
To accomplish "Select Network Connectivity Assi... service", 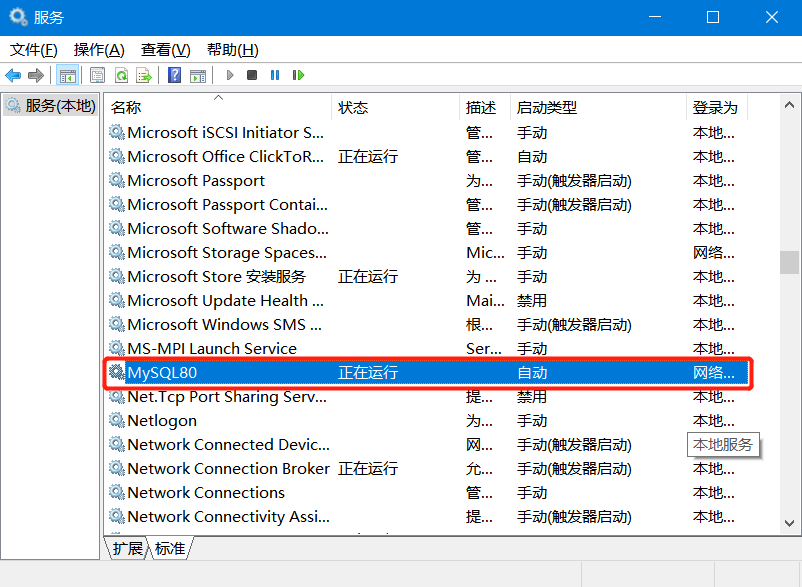I will tap(428, 517).
